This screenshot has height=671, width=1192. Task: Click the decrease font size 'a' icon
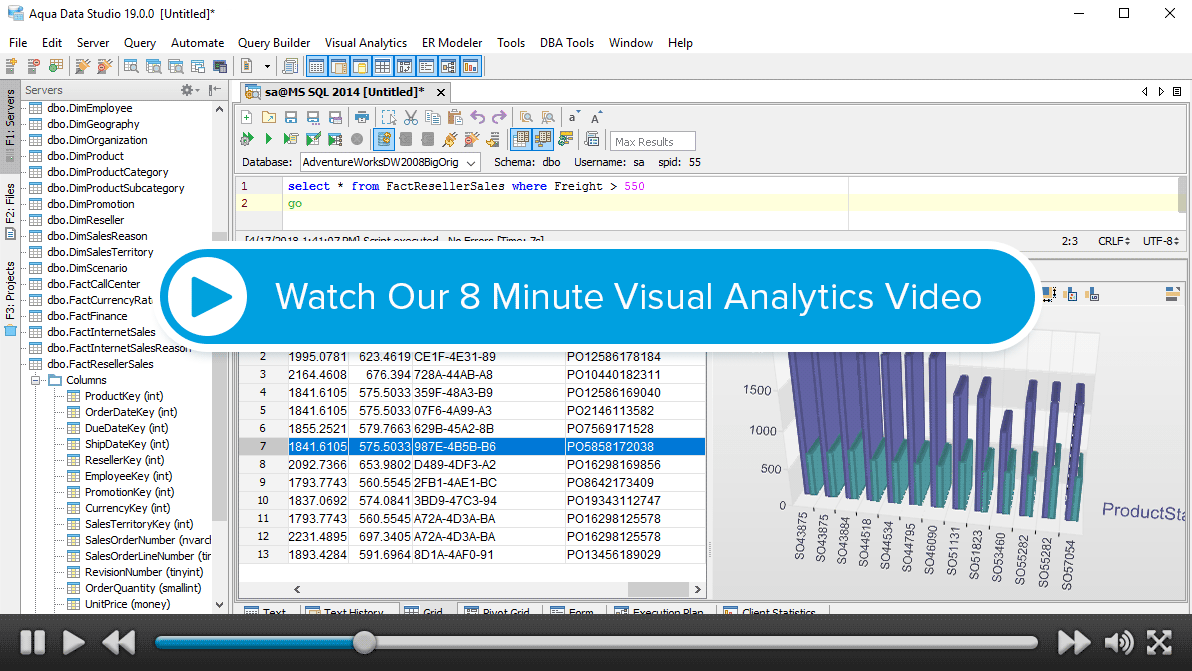(x=573, y=117)
